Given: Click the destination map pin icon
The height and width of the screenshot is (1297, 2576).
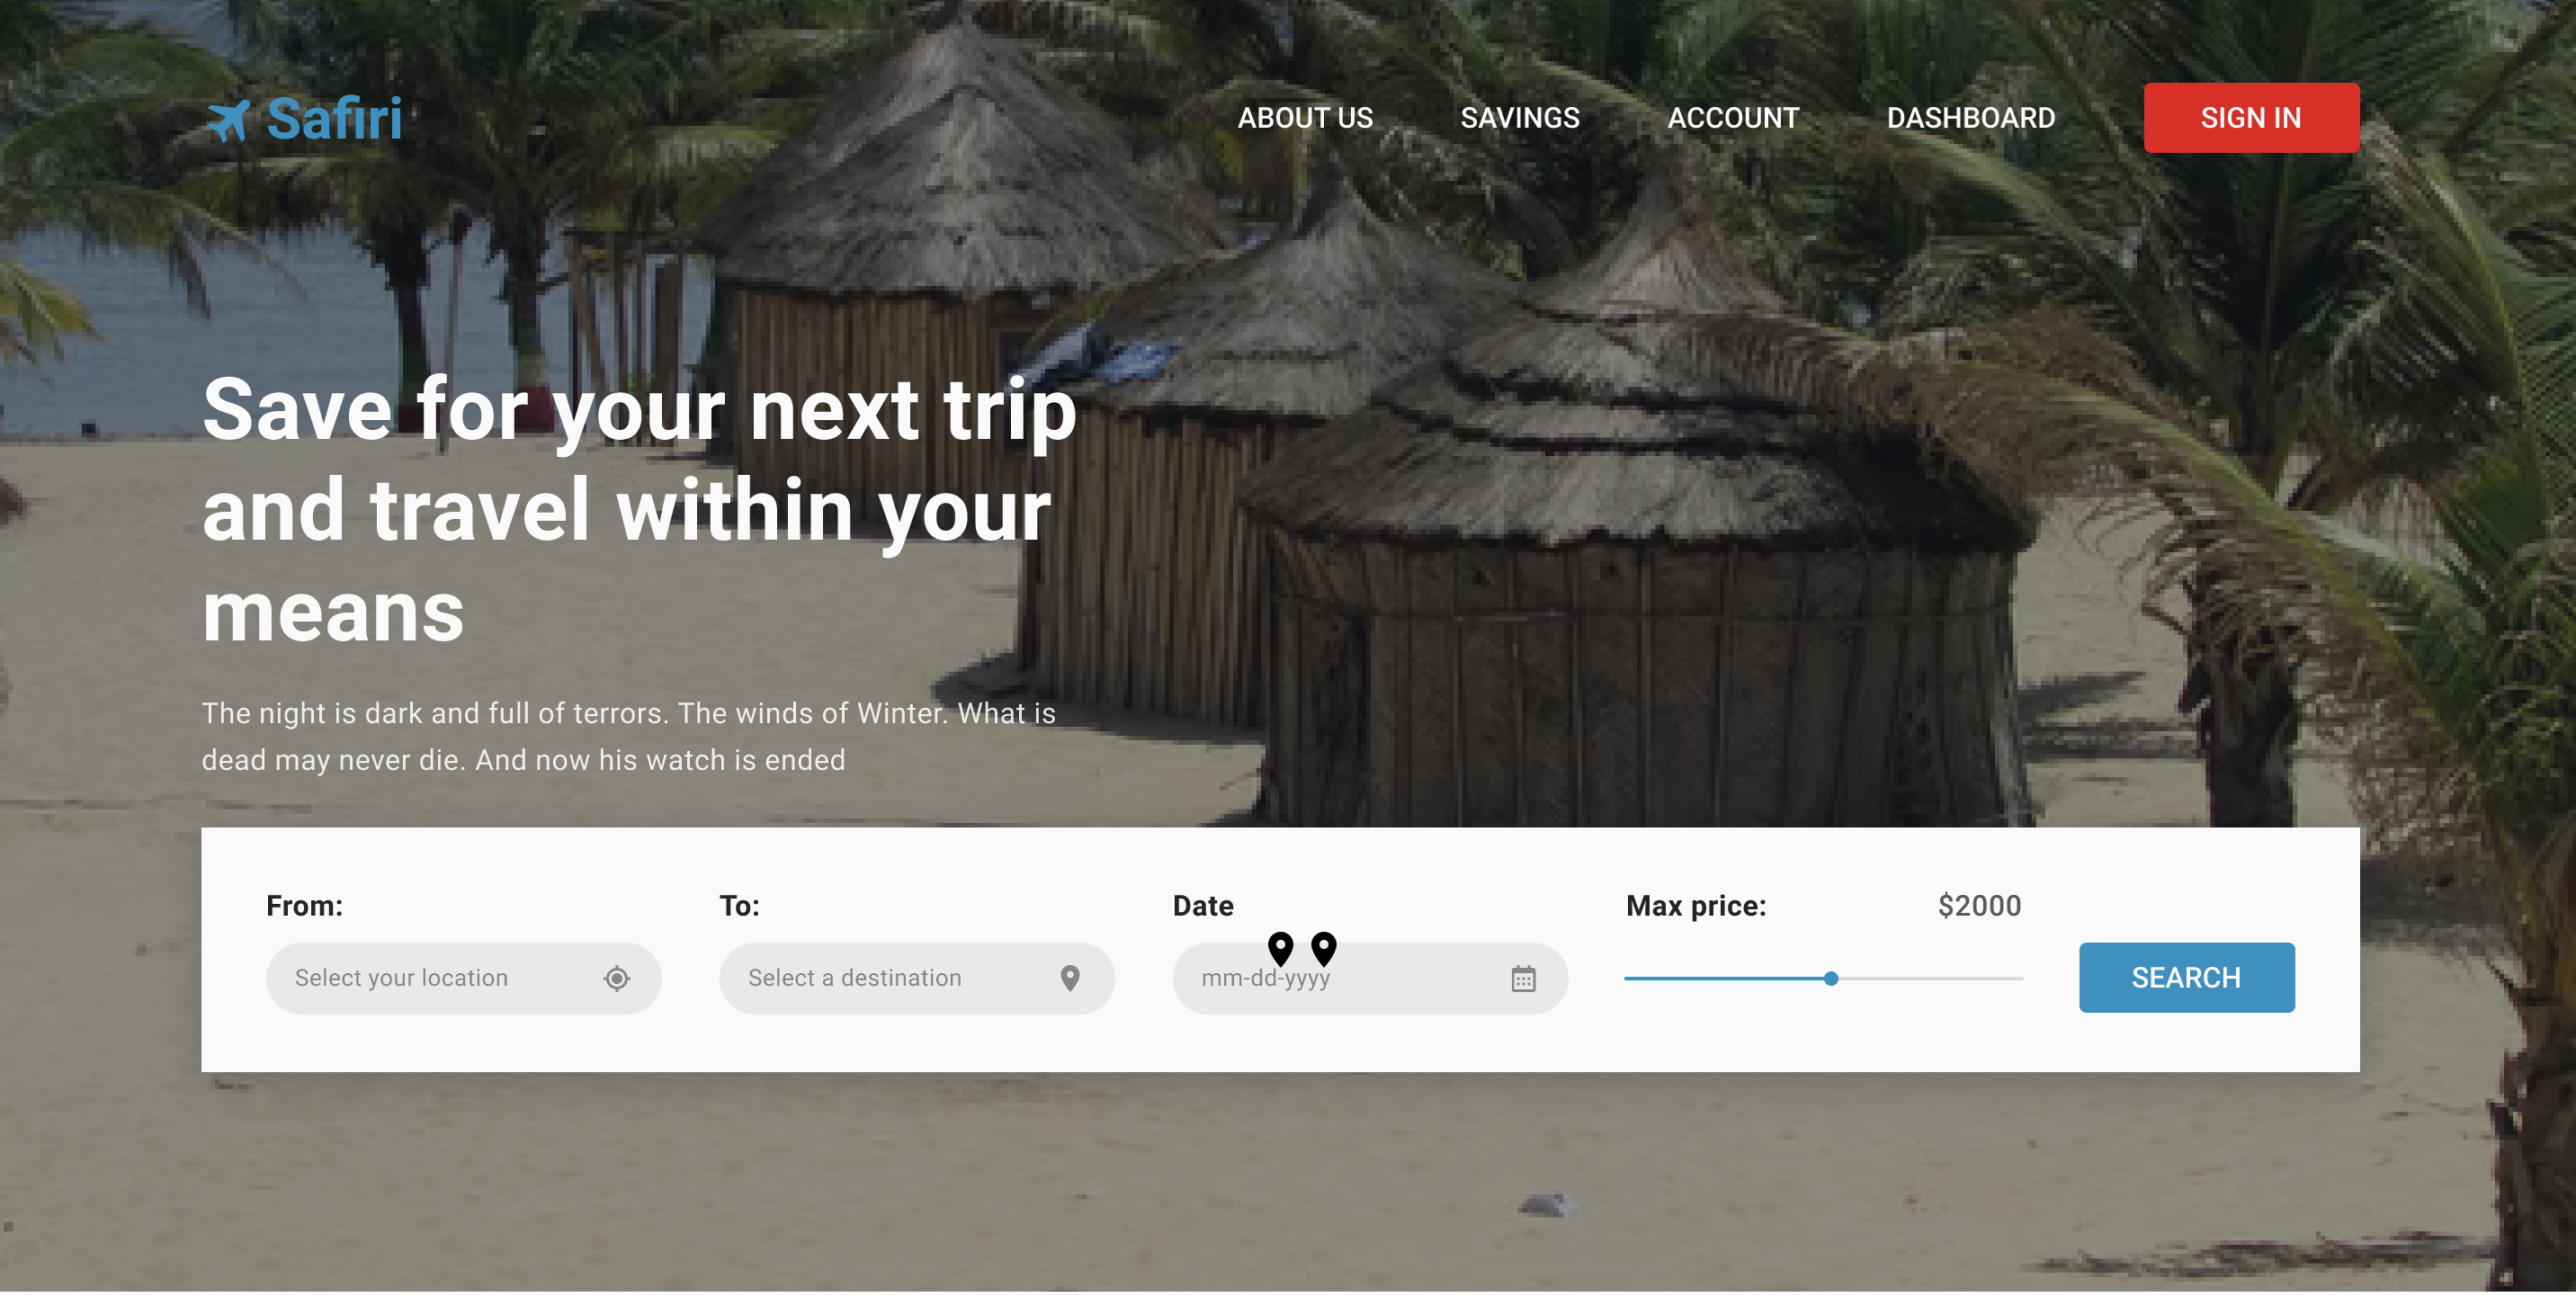Looking at the screenshot, I should click(1070, 978).
